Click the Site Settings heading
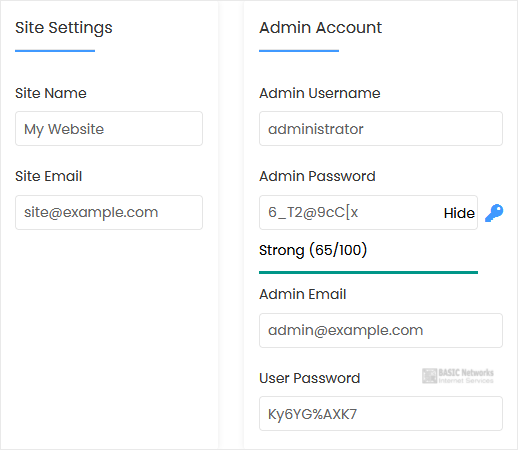The width and height of the screenshot is (518, 450). click(64, 28)
